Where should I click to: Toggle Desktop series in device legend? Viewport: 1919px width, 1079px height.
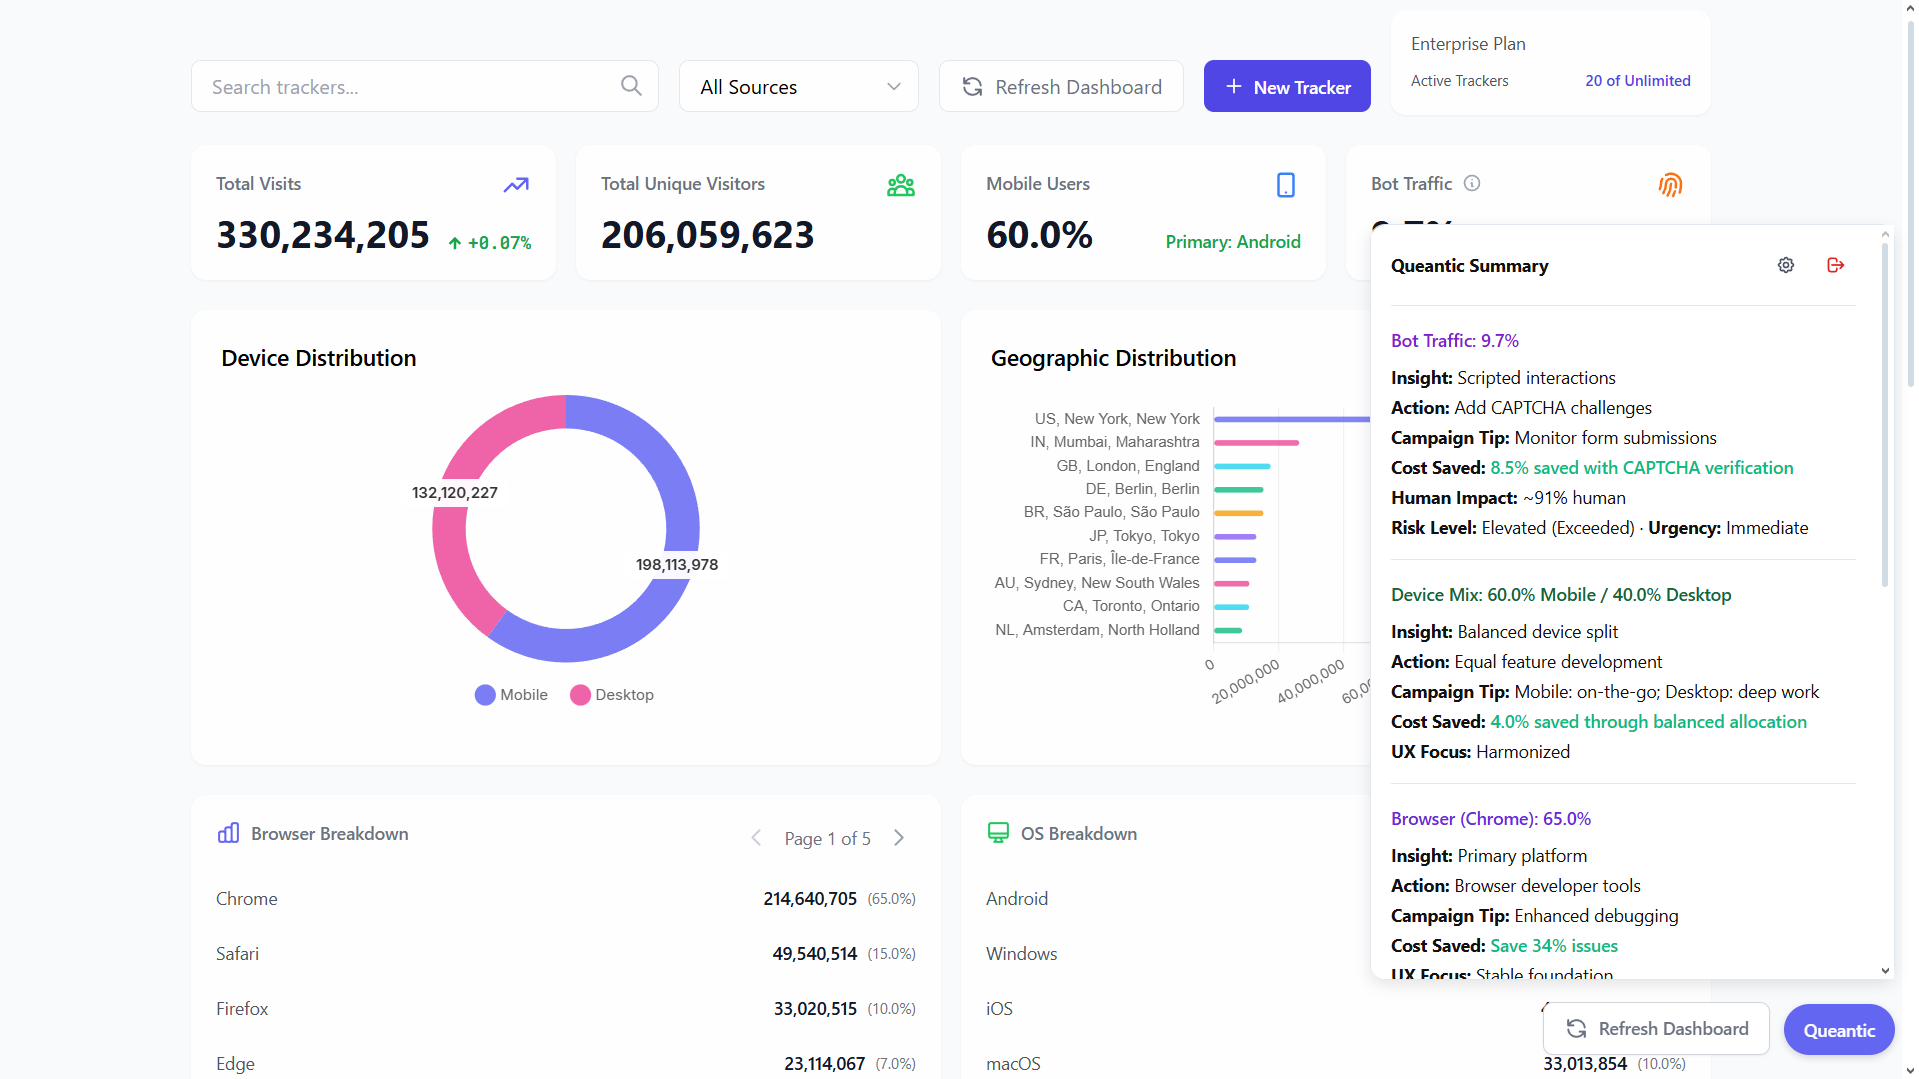(x=612, y=695)
